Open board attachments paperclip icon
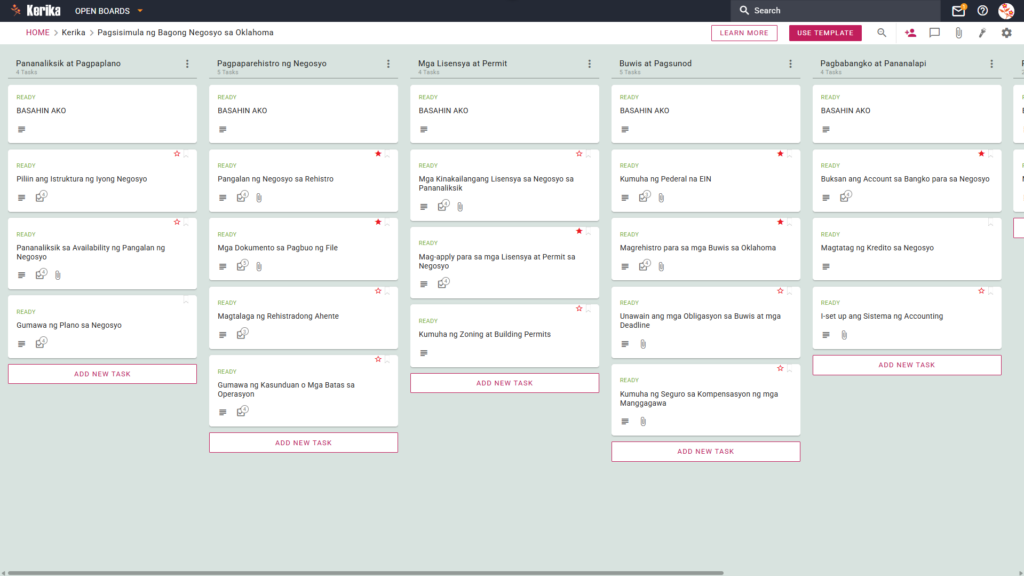The height and width of the screenshot is (576, 1024). (958, 33)
